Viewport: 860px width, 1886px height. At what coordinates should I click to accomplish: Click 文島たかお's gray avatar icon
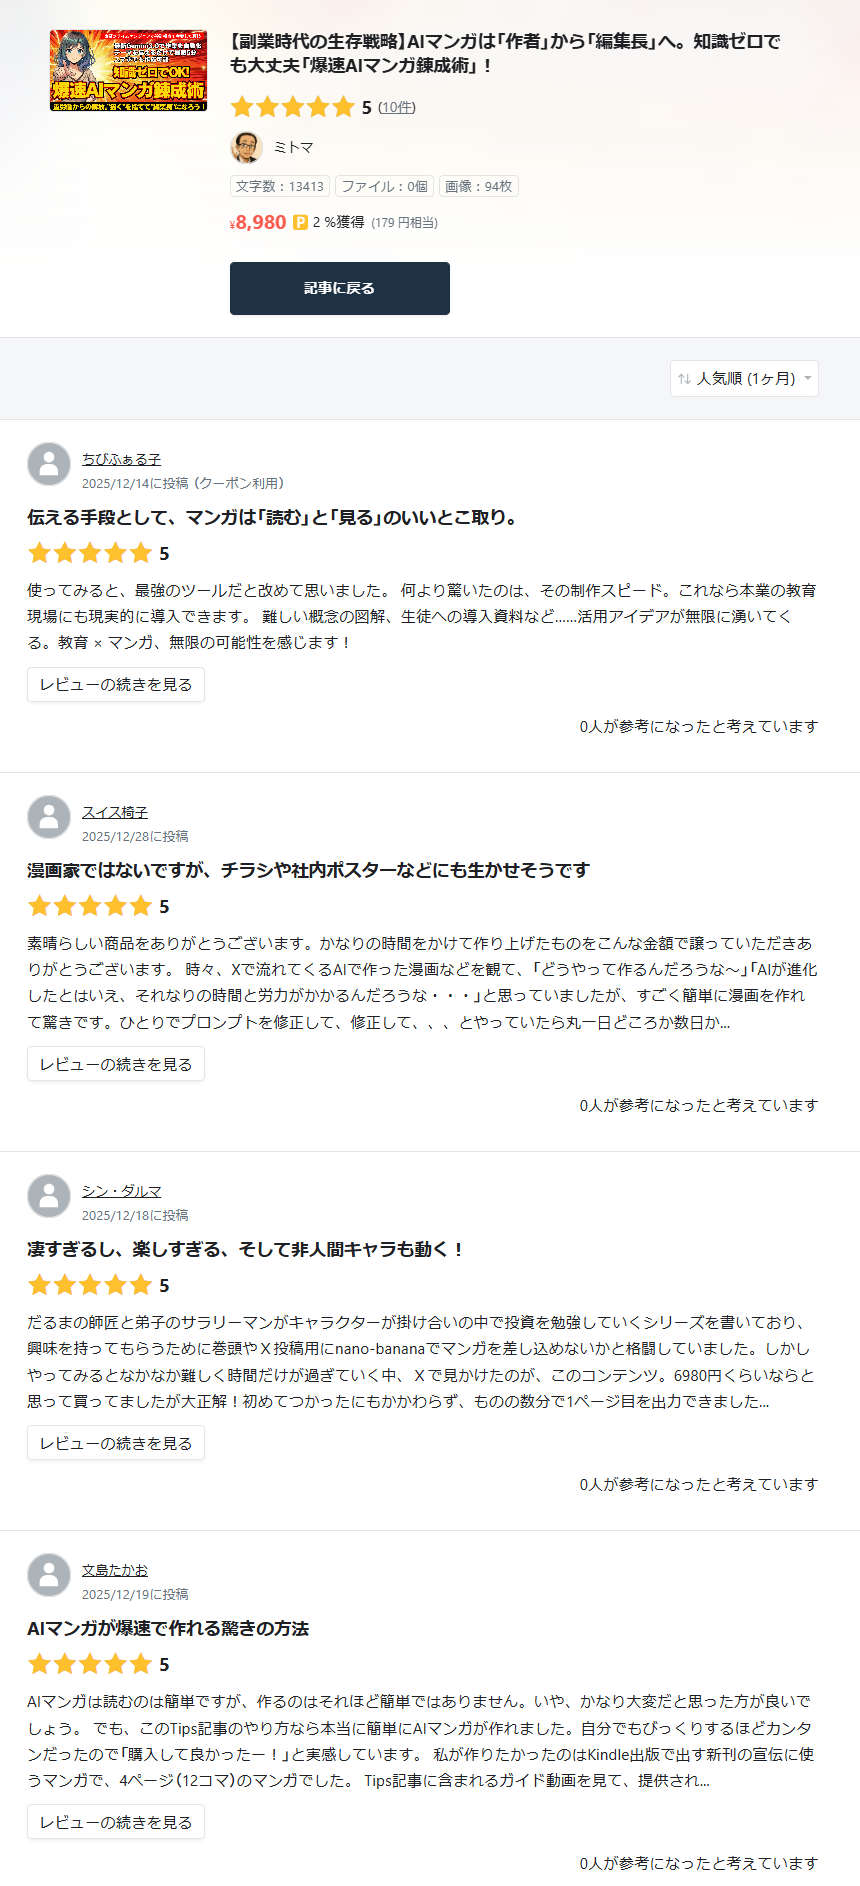(49, 1576)
